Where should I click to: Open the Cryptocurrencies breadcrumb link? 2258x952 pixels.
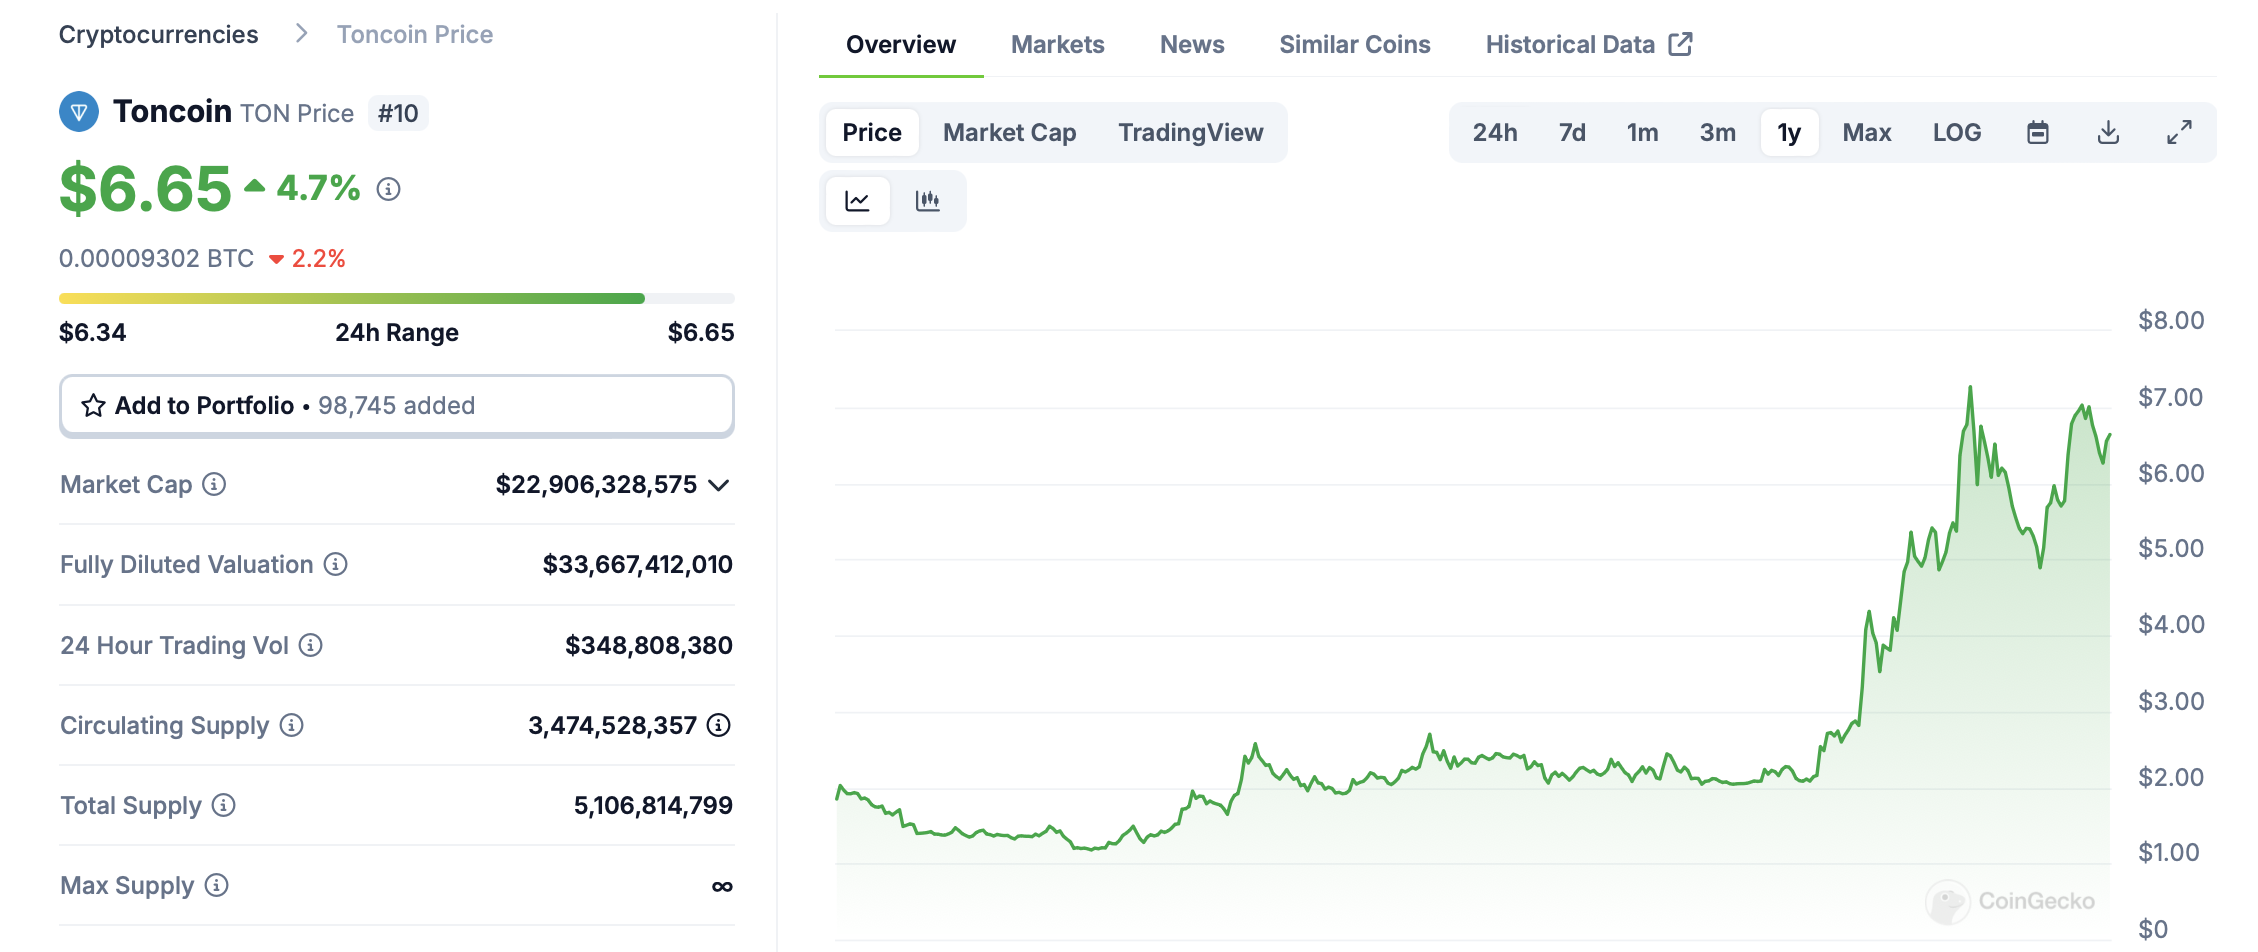tap(158, 35)
